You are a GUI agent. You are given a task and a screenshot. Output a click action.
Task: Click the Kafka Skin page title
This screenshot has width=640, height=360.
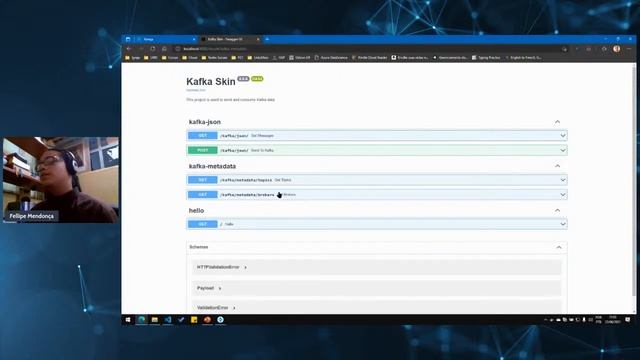tap(211, 82)
